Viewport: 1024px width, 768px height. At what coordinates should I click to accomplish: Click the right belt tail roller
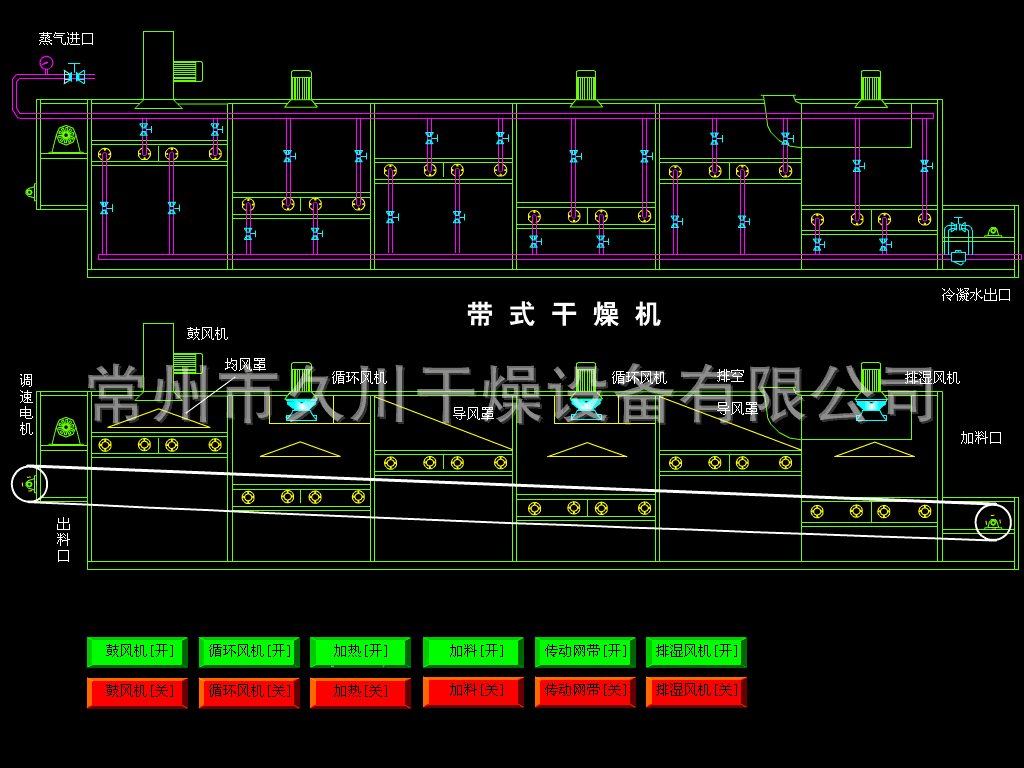992,522
